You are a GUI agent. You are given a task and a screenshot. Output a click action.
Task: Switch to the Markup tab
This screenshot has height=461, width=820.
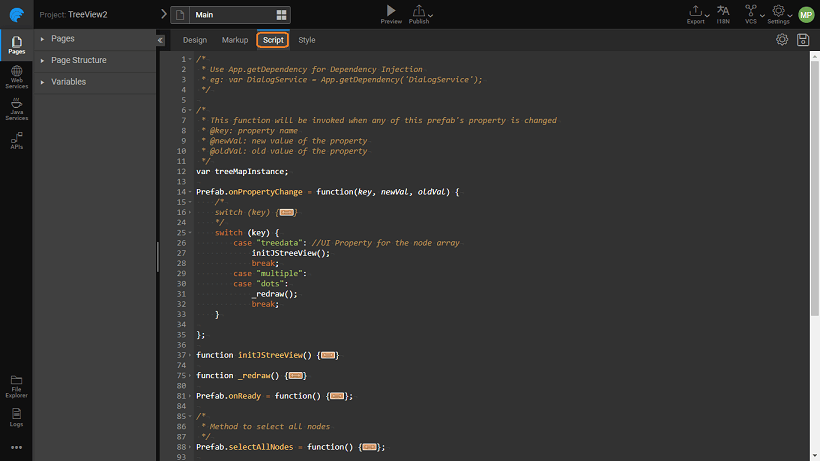click(x=235, y=40)
